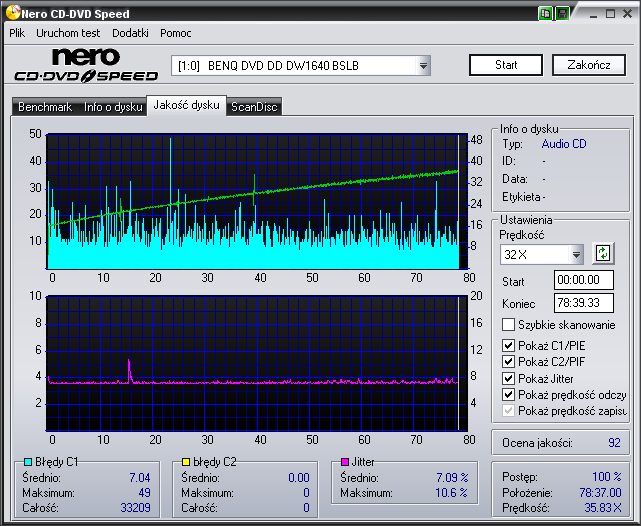Click the Zakończ button
Screen dimensions: 641x526
click(x=589, y=65)
